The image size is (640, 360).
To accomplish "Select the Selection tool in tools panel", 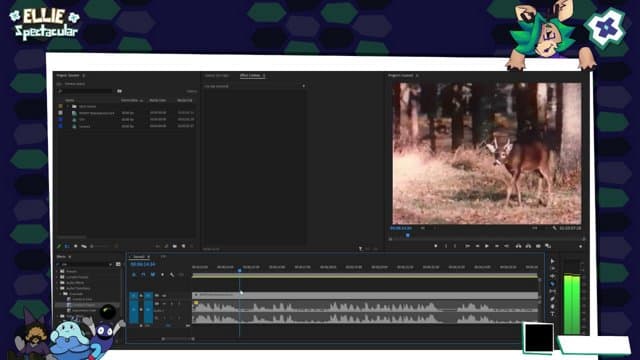I will click(x=552, y=261).
